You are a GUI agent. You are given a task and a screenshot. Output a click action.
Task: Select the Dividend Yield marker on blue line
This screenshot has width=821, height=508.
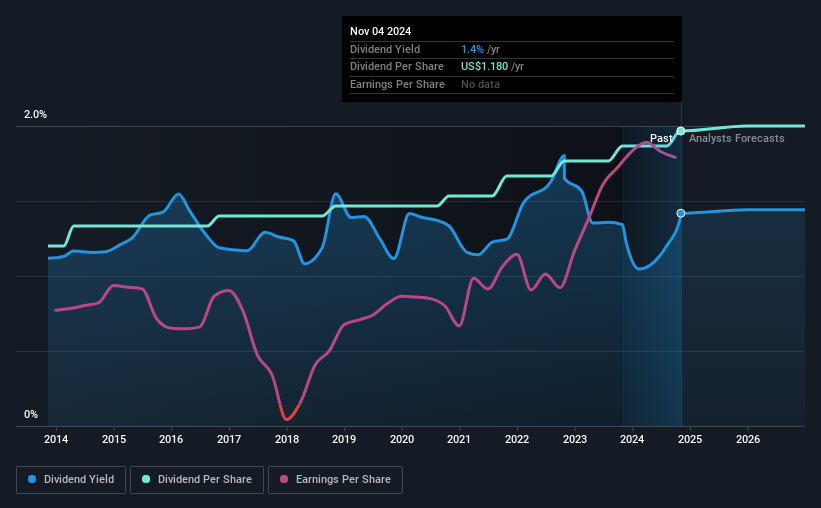(x=681, y=213)
